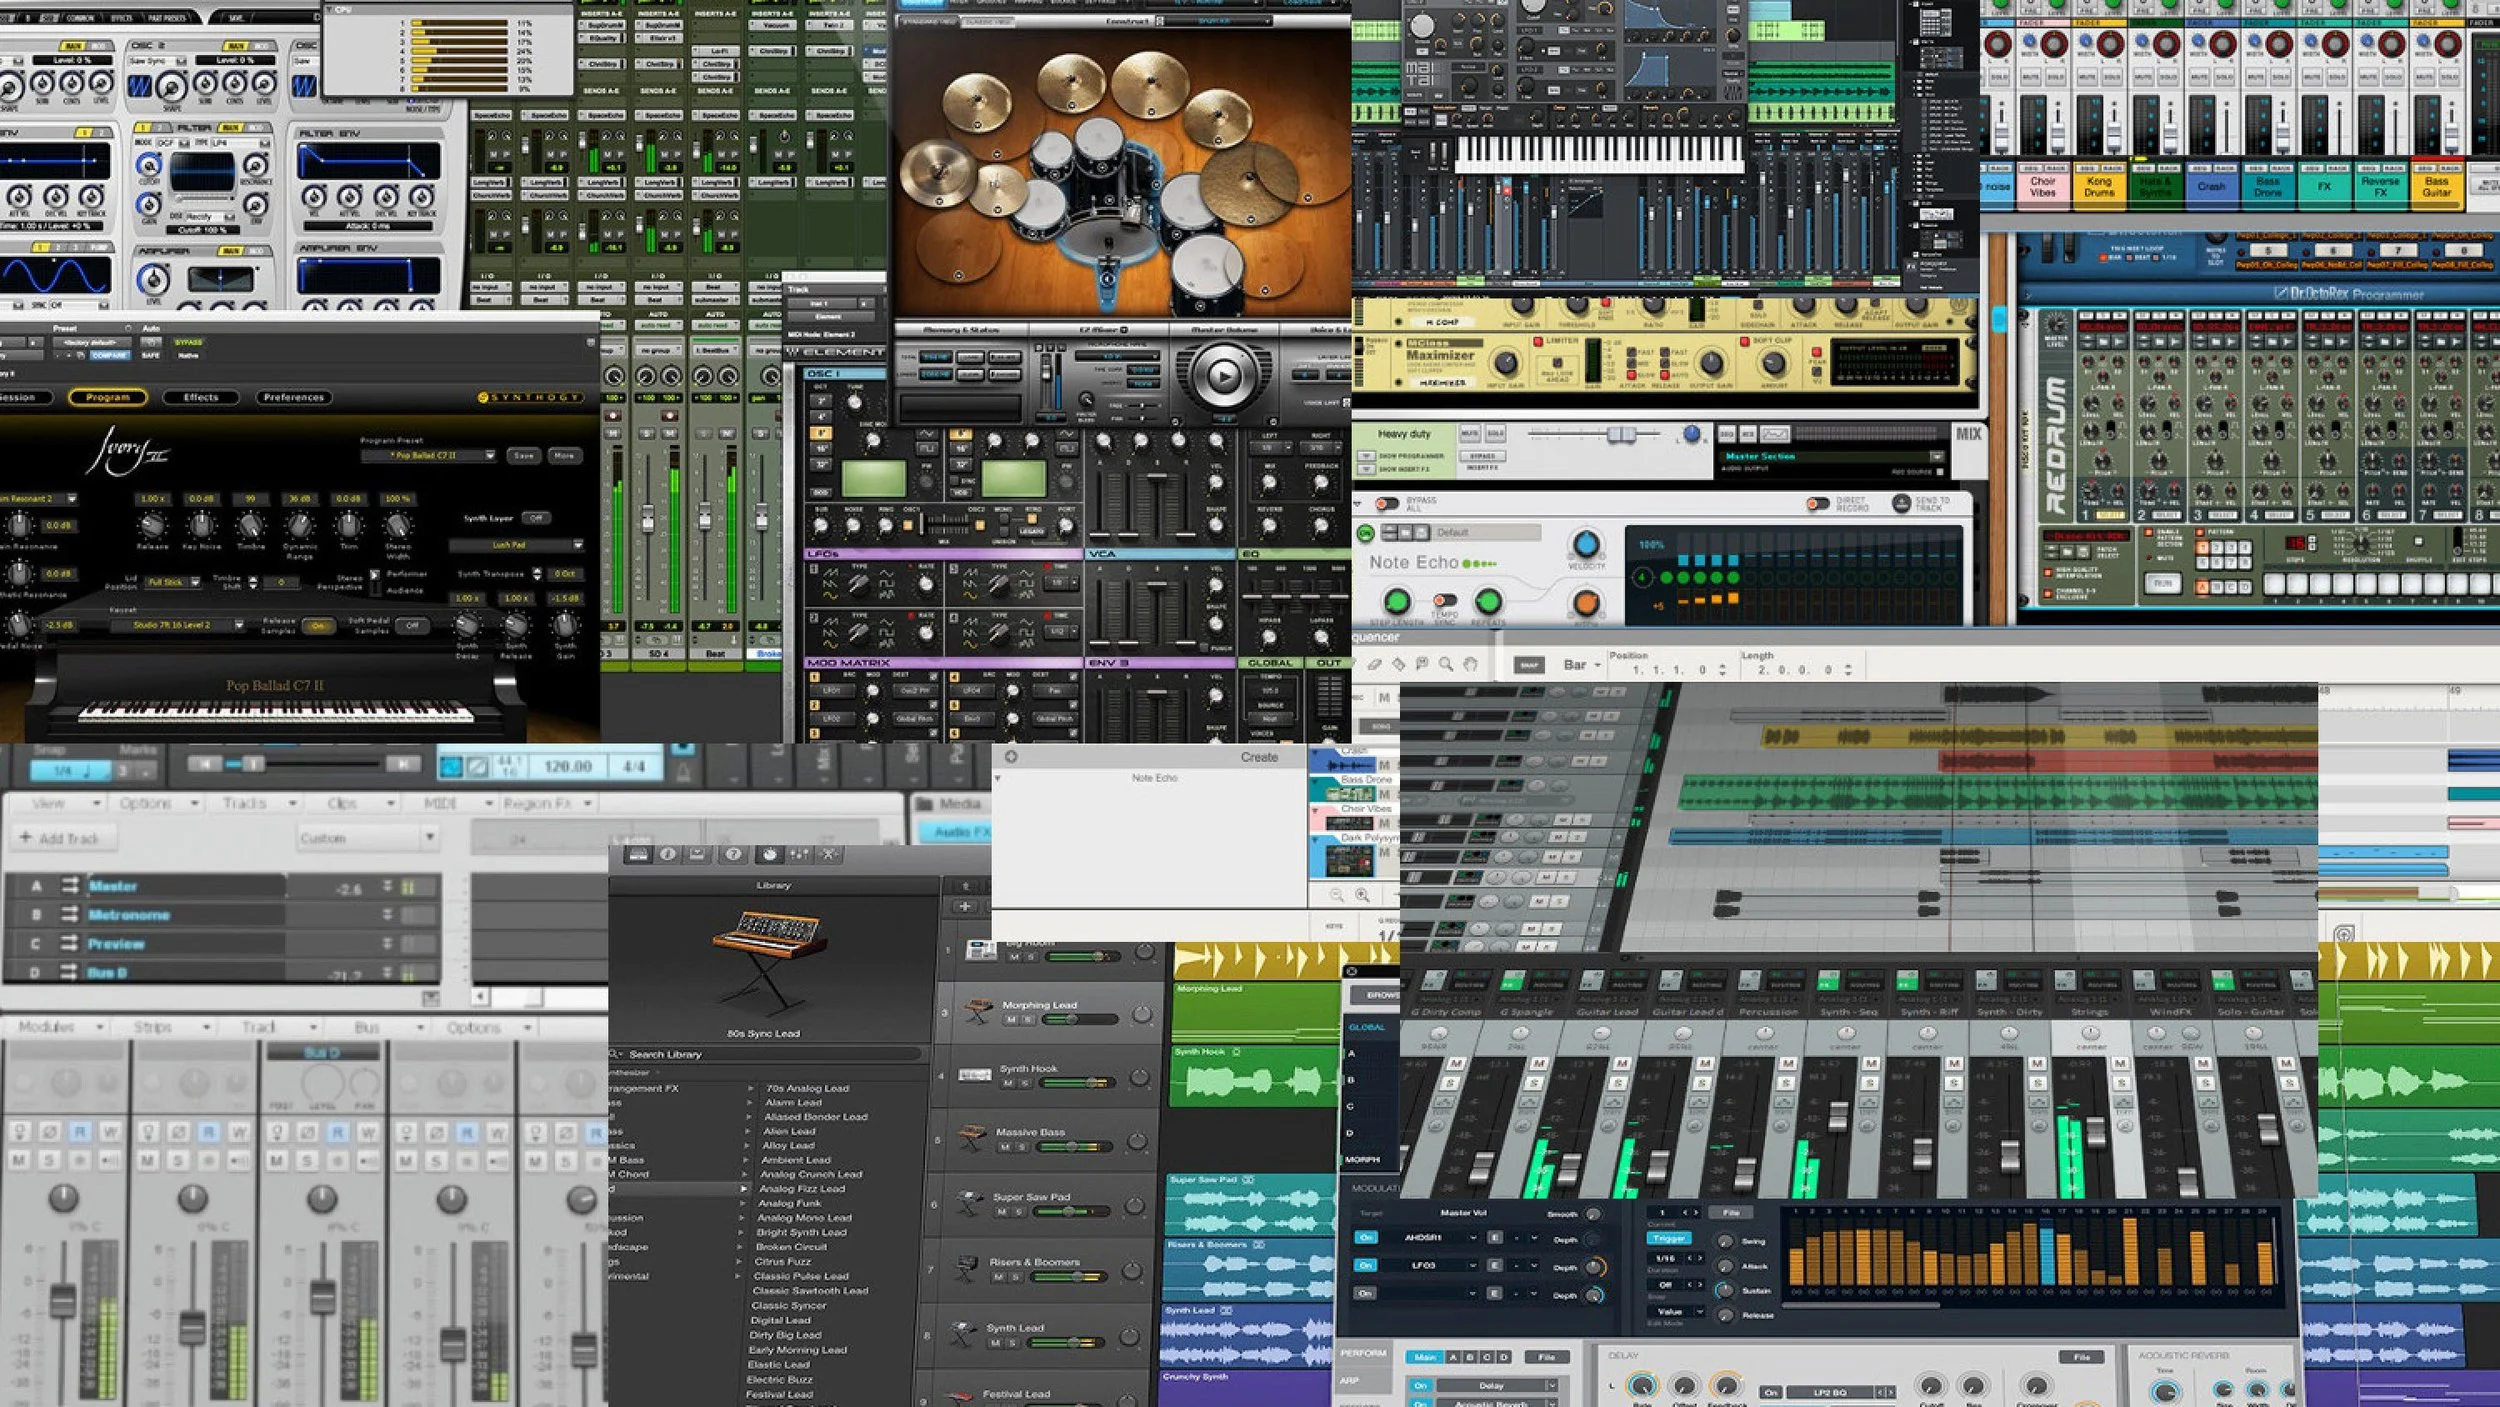Switch to the Effects tab in the Synthogy plugin

[x=200, y=397]
